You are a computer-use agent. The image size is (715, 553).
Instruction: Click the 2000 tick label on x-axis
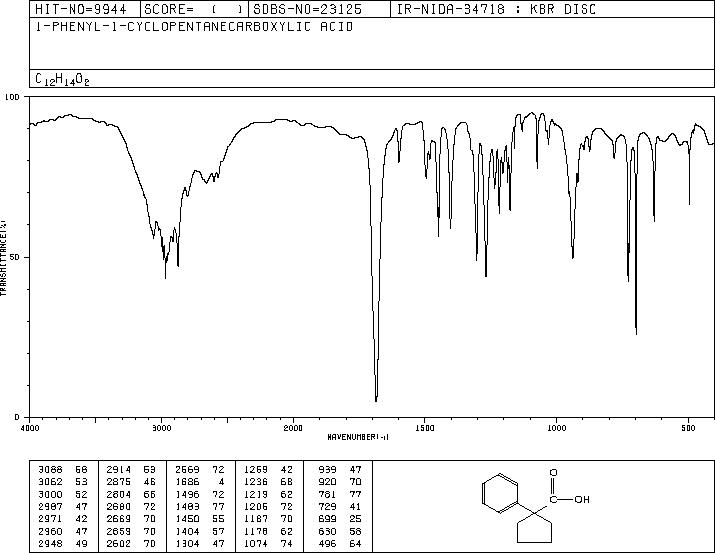tap(293, 428)
